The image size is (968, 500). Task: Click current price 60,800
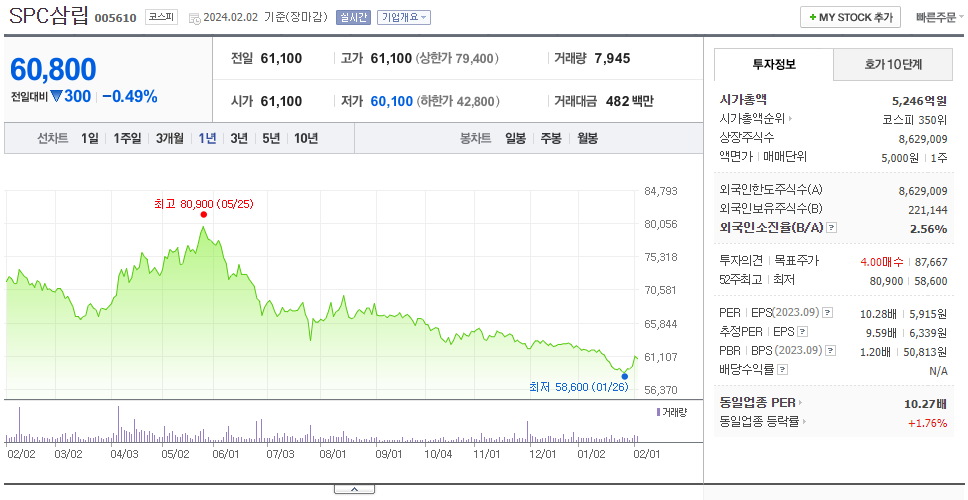pyautogui.click(x=53, y=69)
